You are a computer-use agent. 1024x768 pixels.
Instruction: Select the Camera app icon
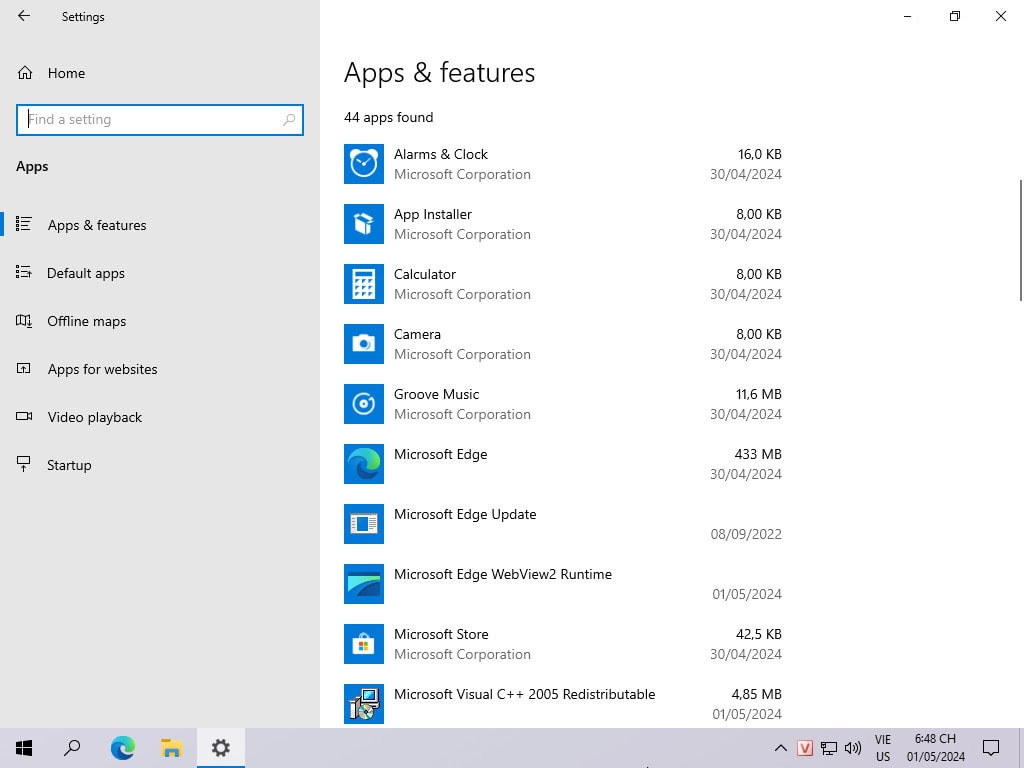364,344
